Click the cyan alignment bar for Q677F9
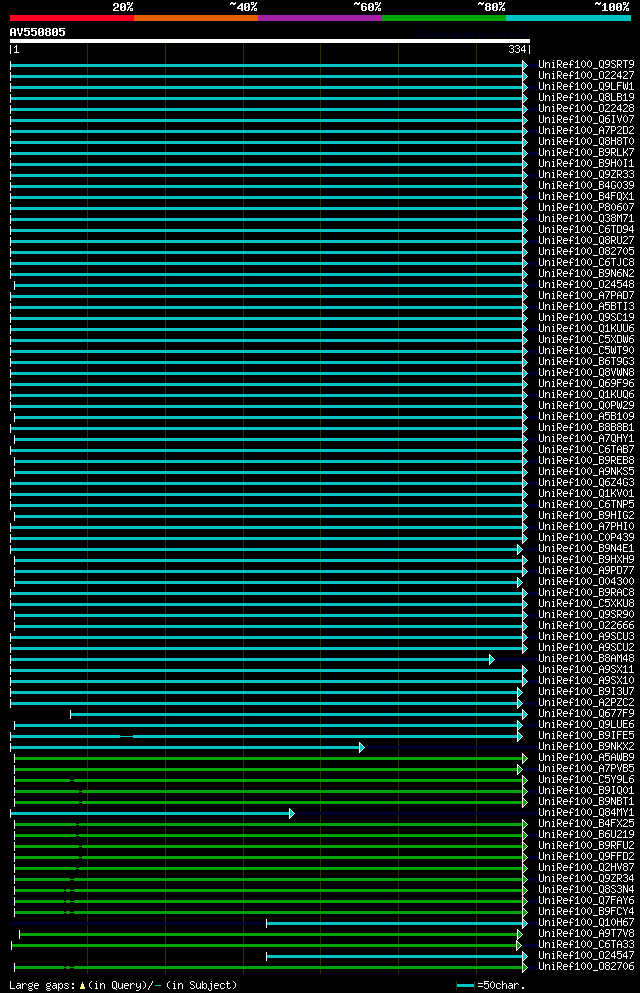Image resolution: width=640 pixels, height=993 pixels. click(298, 715)
